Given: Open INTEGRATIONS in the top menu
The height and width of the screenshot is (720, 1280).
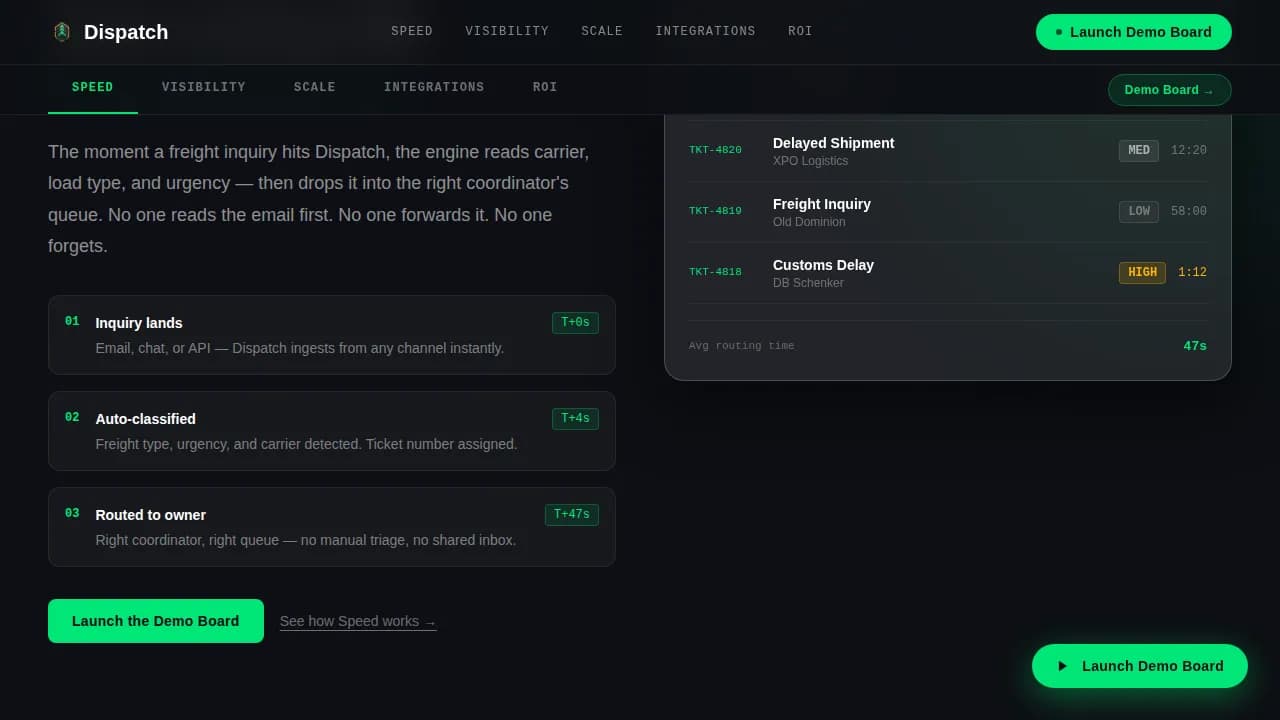Looking at the screenshot, I should 705,31.
